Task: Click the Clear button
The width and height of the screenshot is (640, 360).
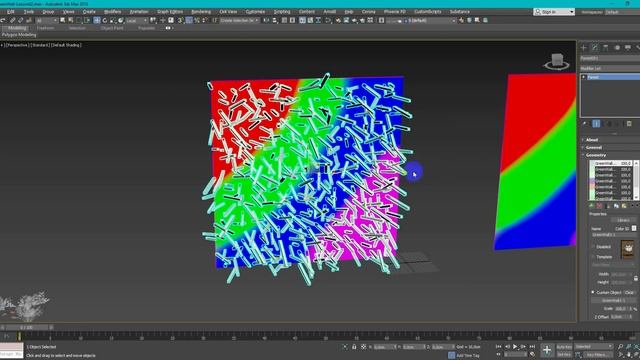Action: [x=629, y=292]
